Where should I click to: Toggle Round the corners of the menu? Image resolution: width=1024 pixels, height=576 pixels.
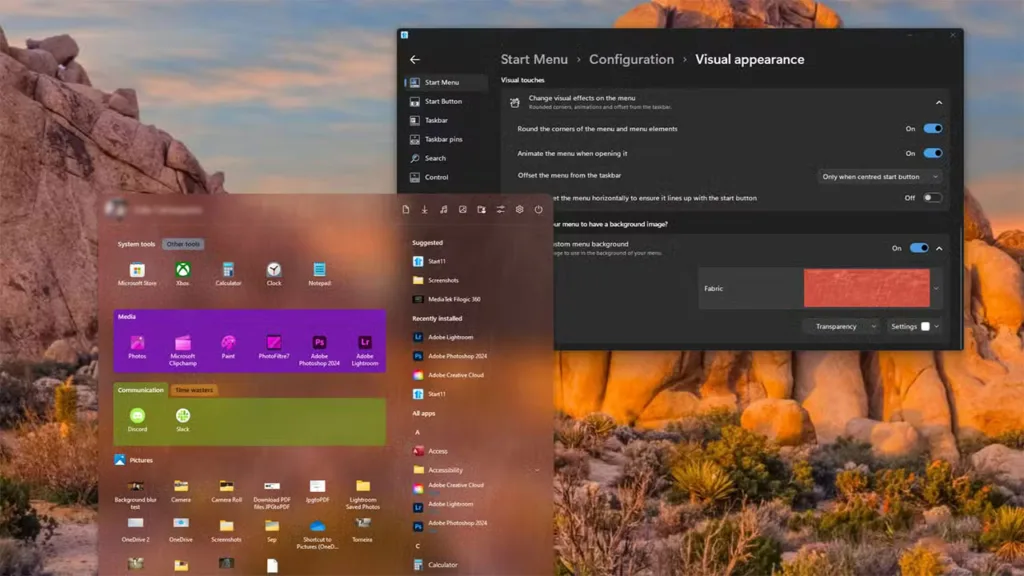point(933,129)
